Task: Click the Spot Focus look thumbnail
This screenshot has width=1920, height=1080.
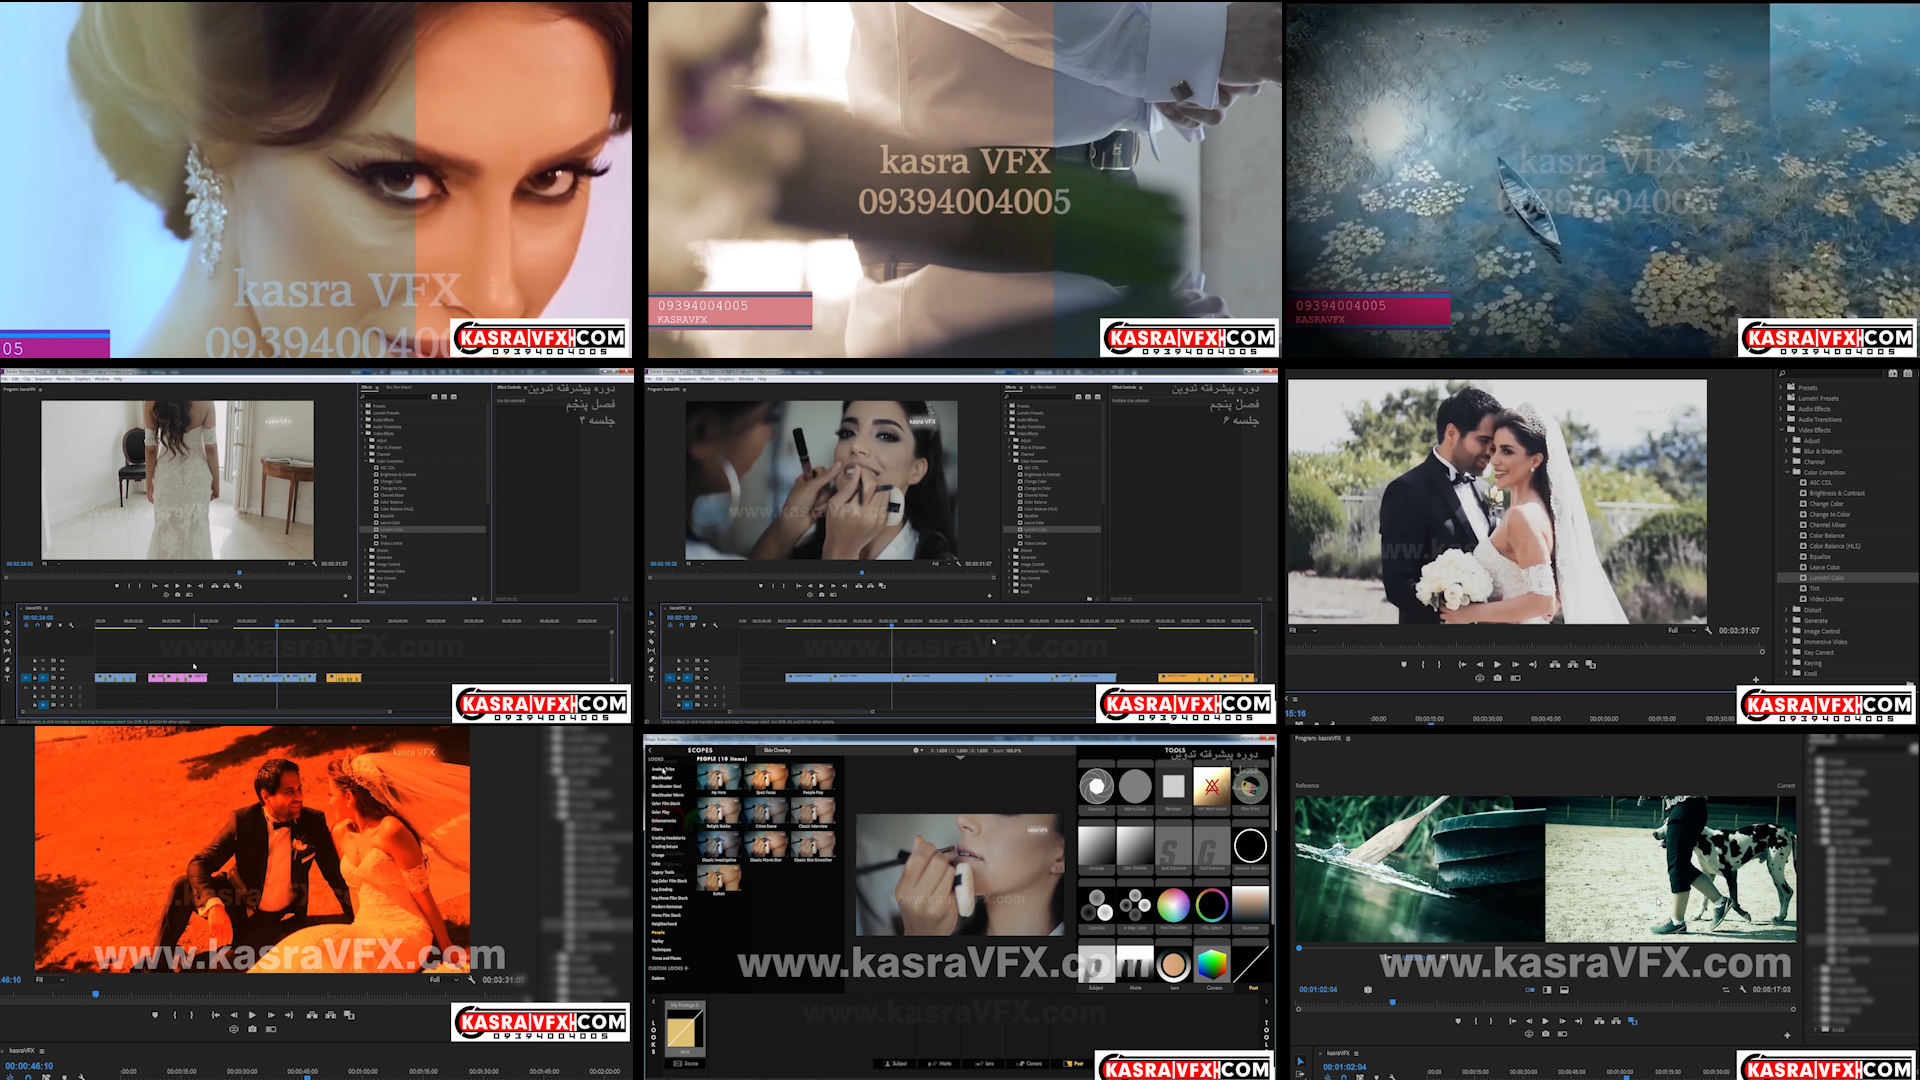Action: (766, 779)
